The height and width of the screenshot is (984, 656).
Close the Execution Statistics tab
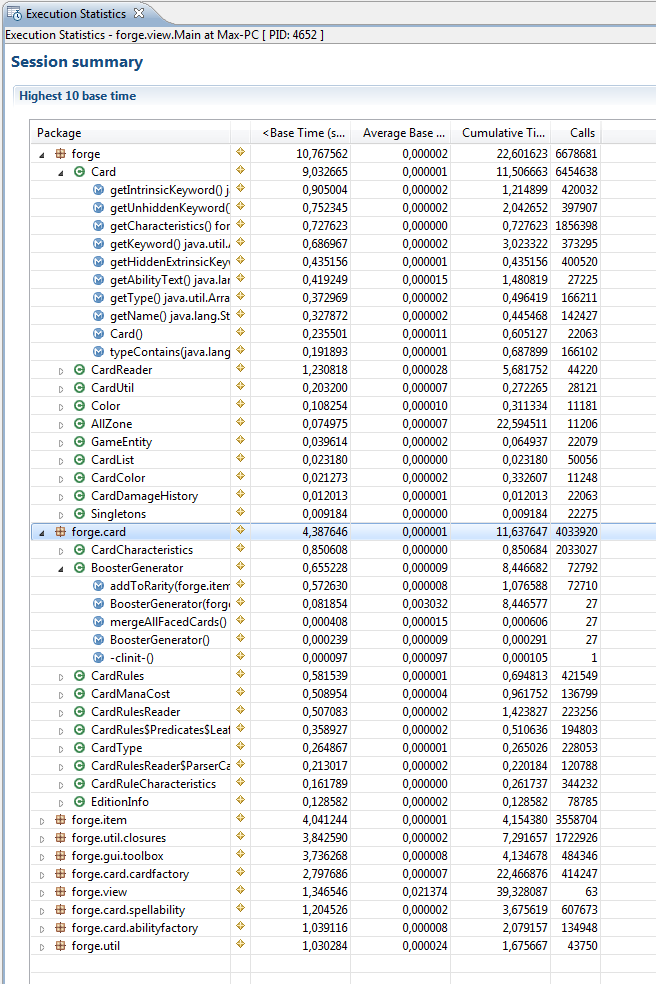click(x=139, y=14)
